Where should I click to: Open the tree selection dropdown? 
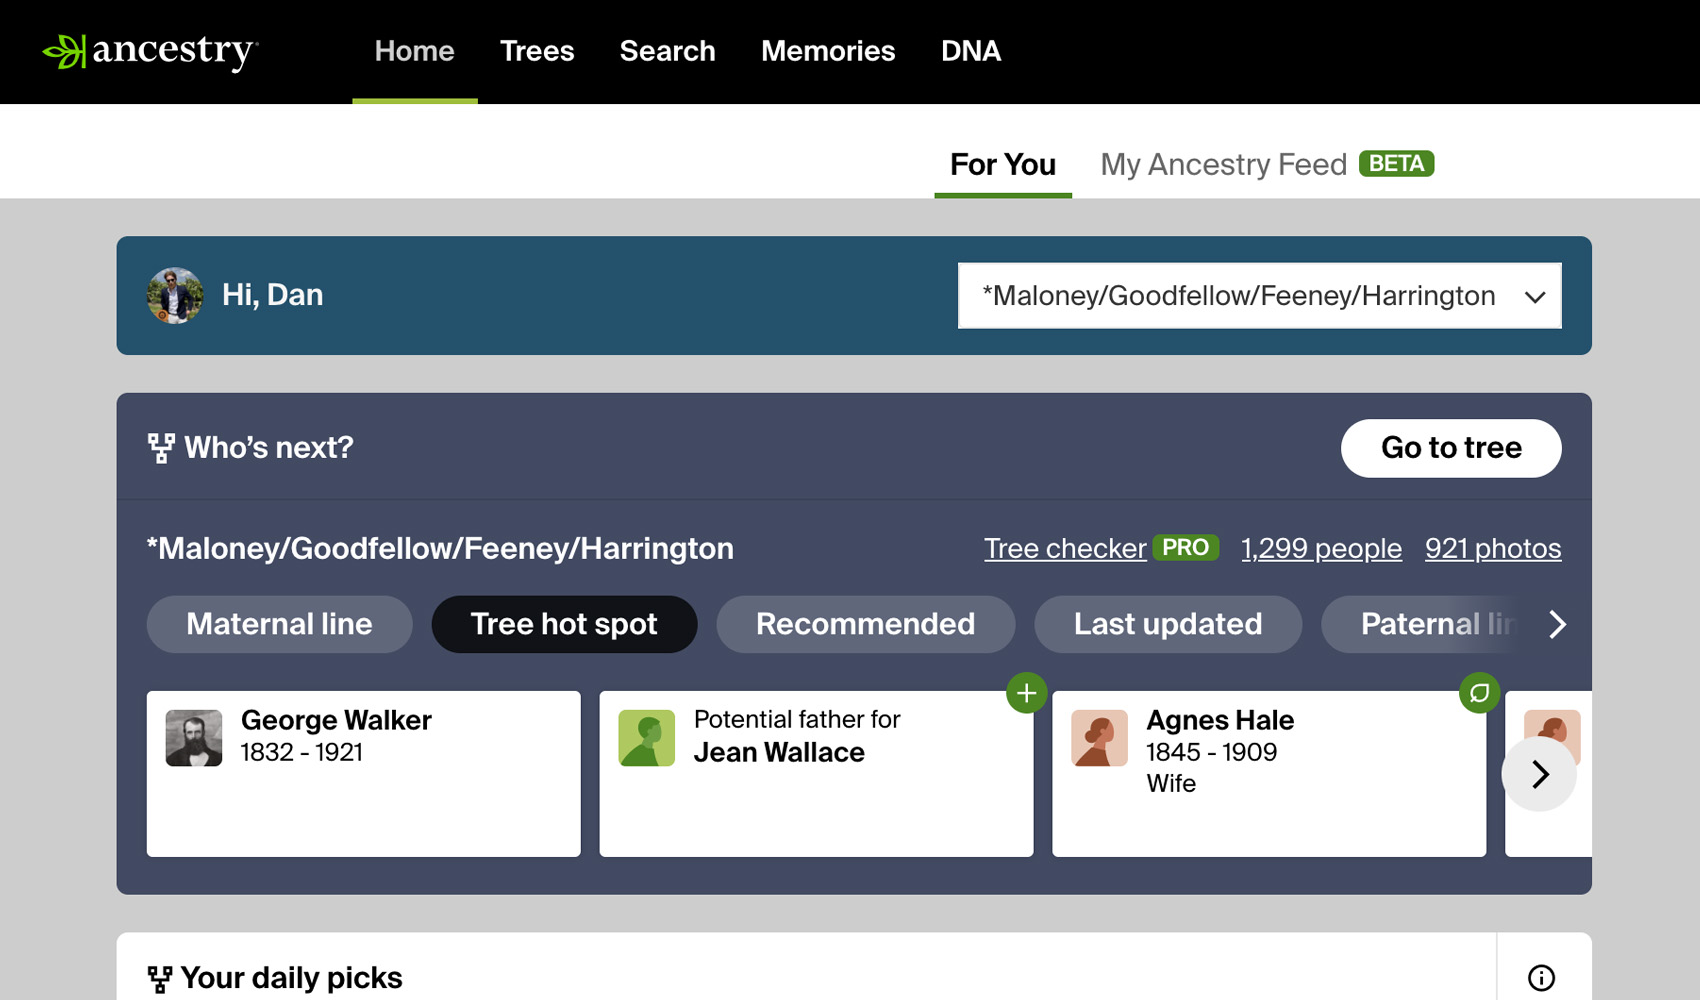(x=1260, y=296)
